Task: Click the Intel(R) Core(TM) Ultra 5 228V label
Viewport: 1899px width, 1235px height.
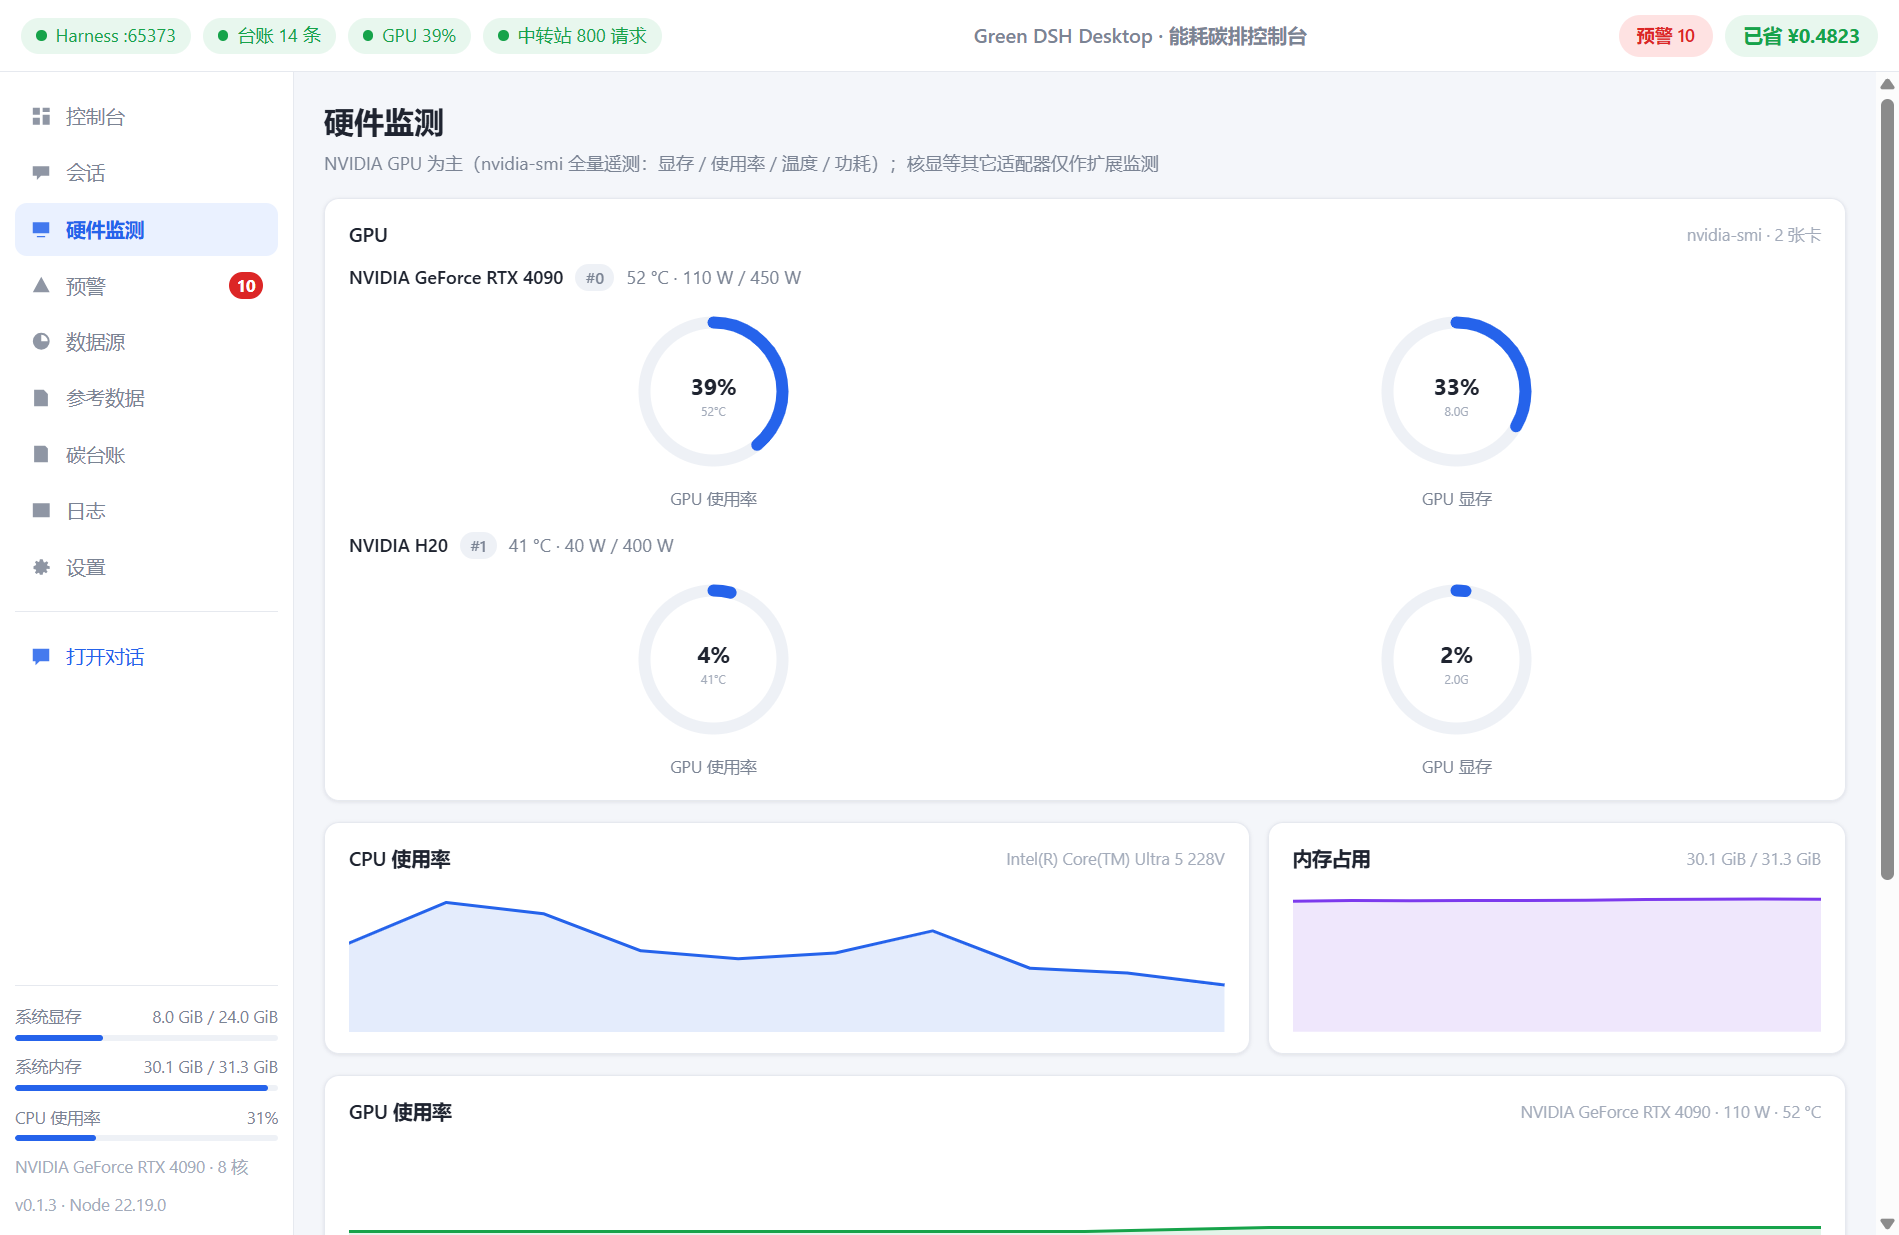Action: (x=1115, y=859)
